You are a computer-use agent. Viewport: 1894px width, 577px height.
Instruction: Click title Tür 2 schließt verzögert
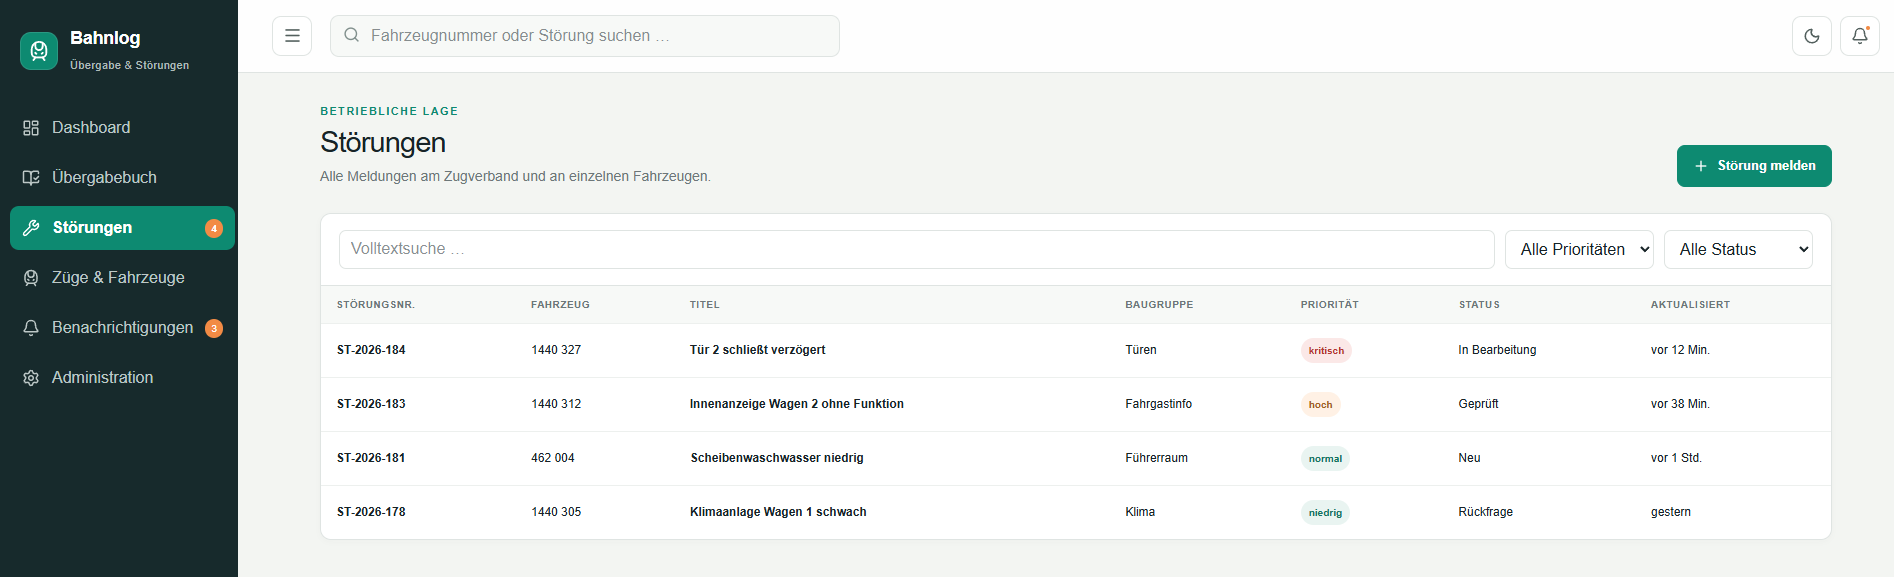757,350
